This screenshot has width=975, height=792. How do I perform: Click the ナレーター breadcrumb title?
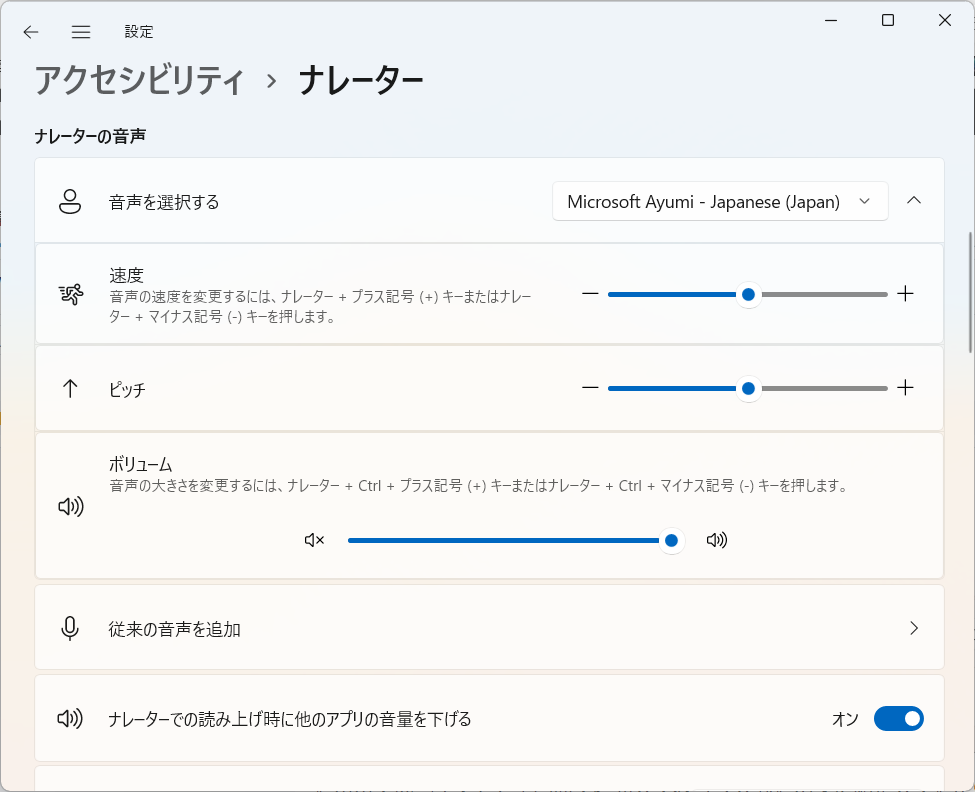[361, 81]
